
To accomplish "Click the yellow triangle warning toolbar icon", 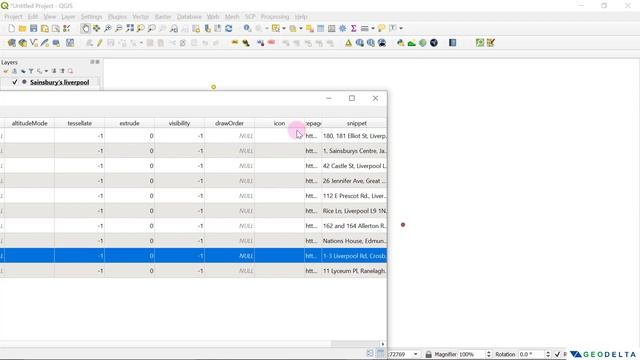I will [348, 43].
